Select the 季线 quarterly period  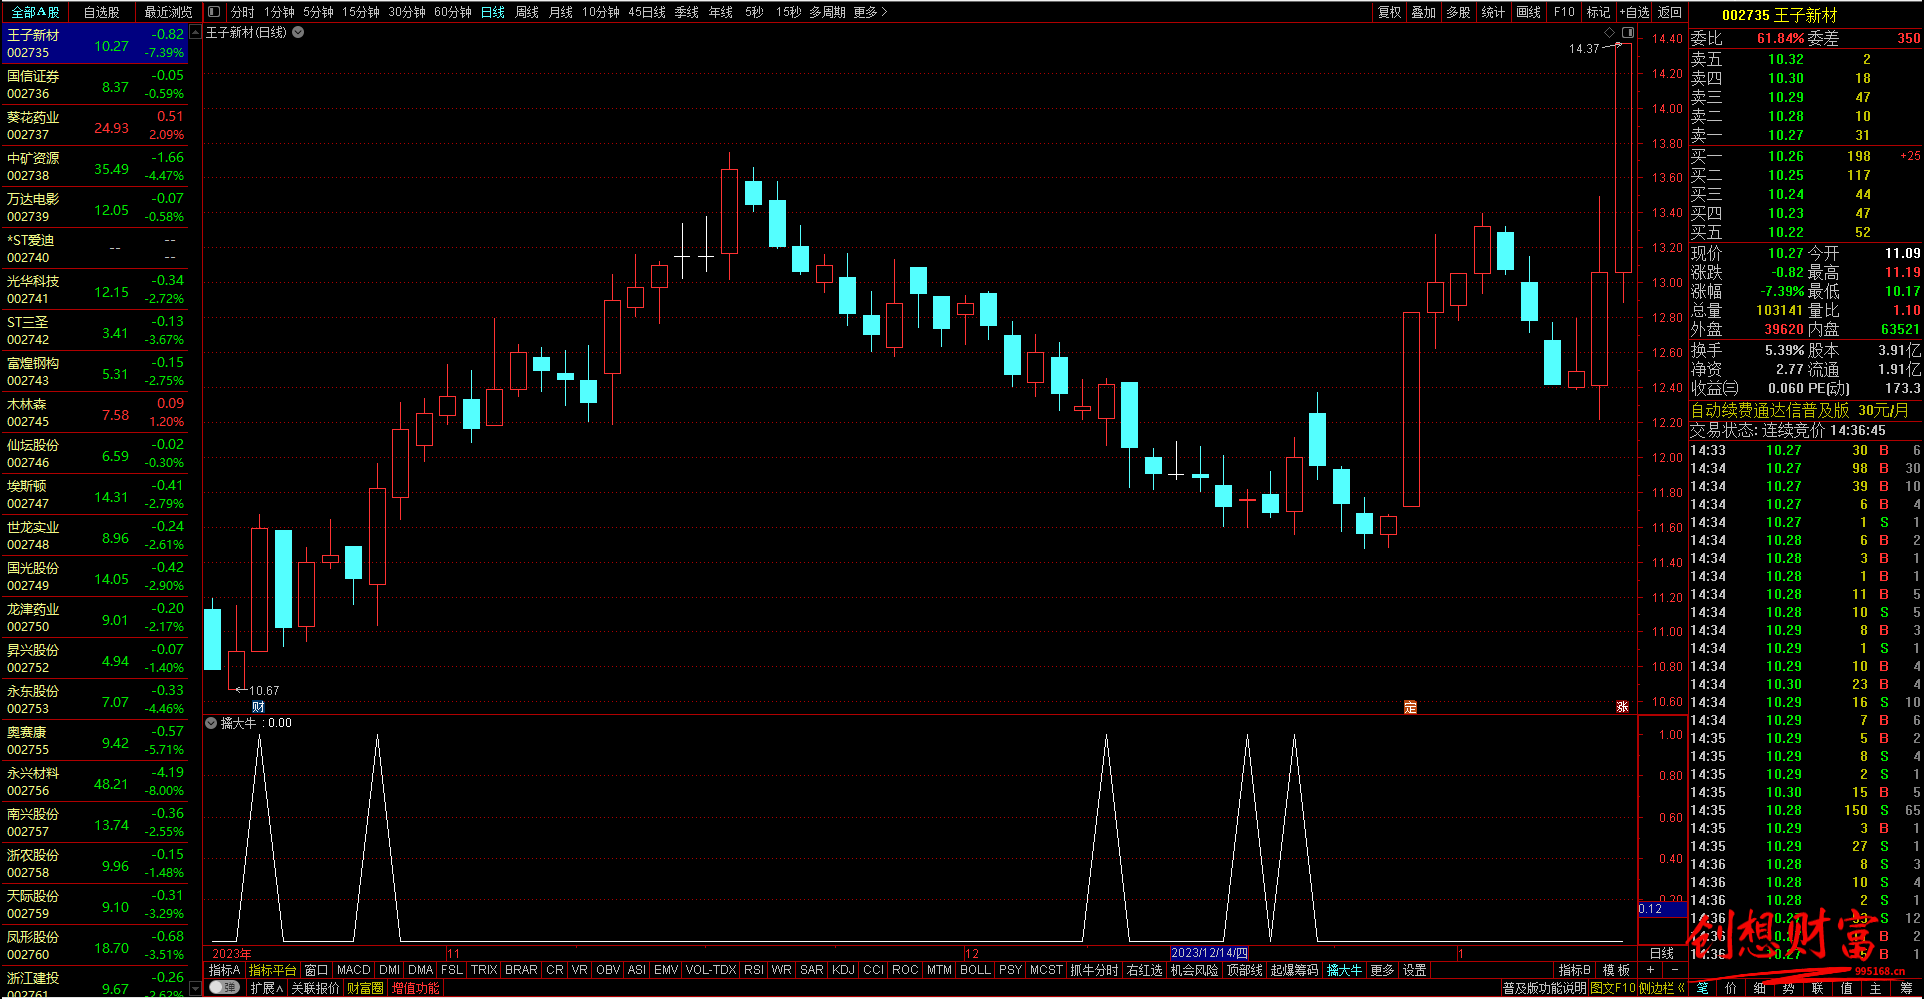coord(686,12)
